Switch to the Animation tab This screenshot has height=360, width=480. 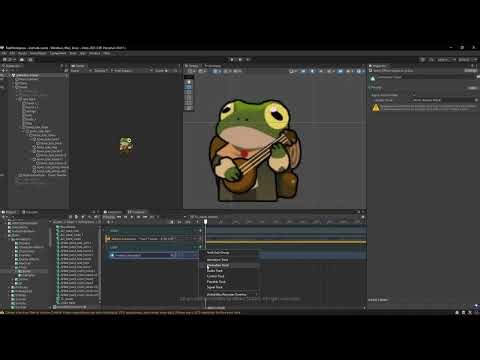click(x=113, y=212)
